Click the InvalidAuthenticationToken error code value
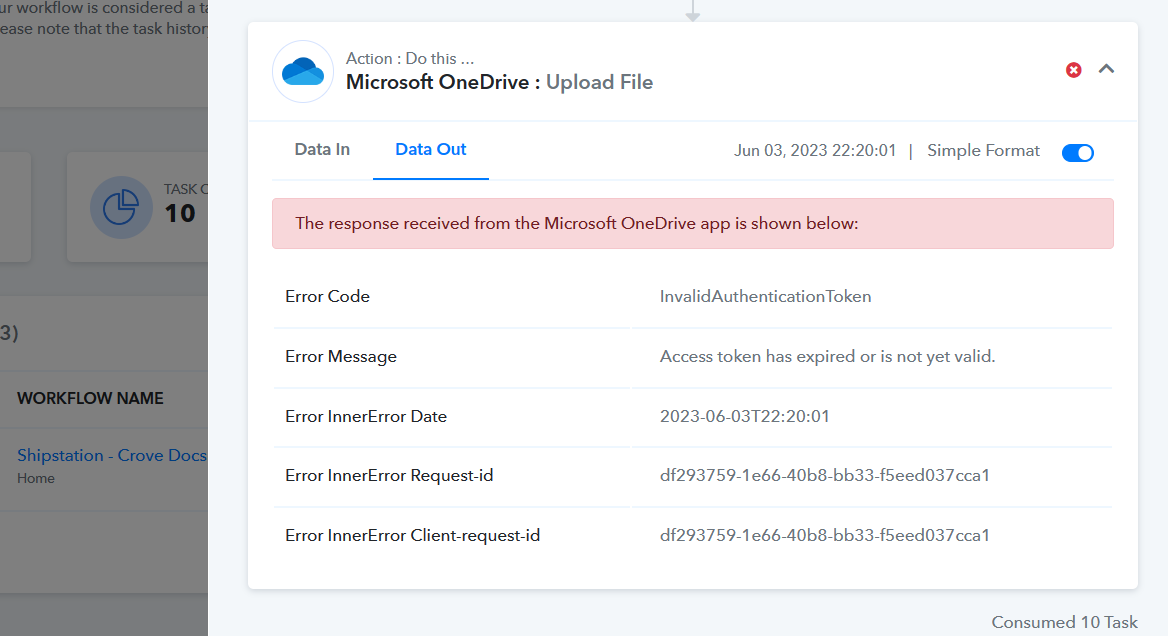 coord(765,296)
